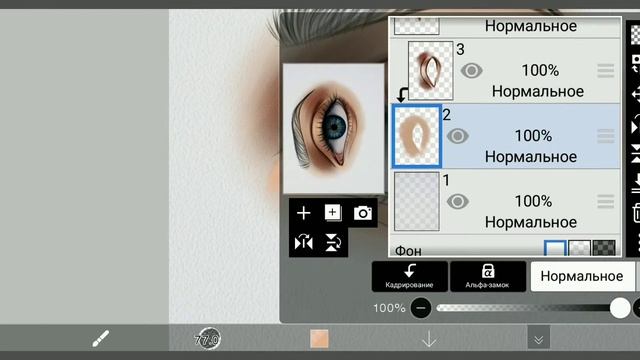Click the 100% value of layer 3
Image resolution: width=640 pixels, height=360 pixels.
point(540,71)
